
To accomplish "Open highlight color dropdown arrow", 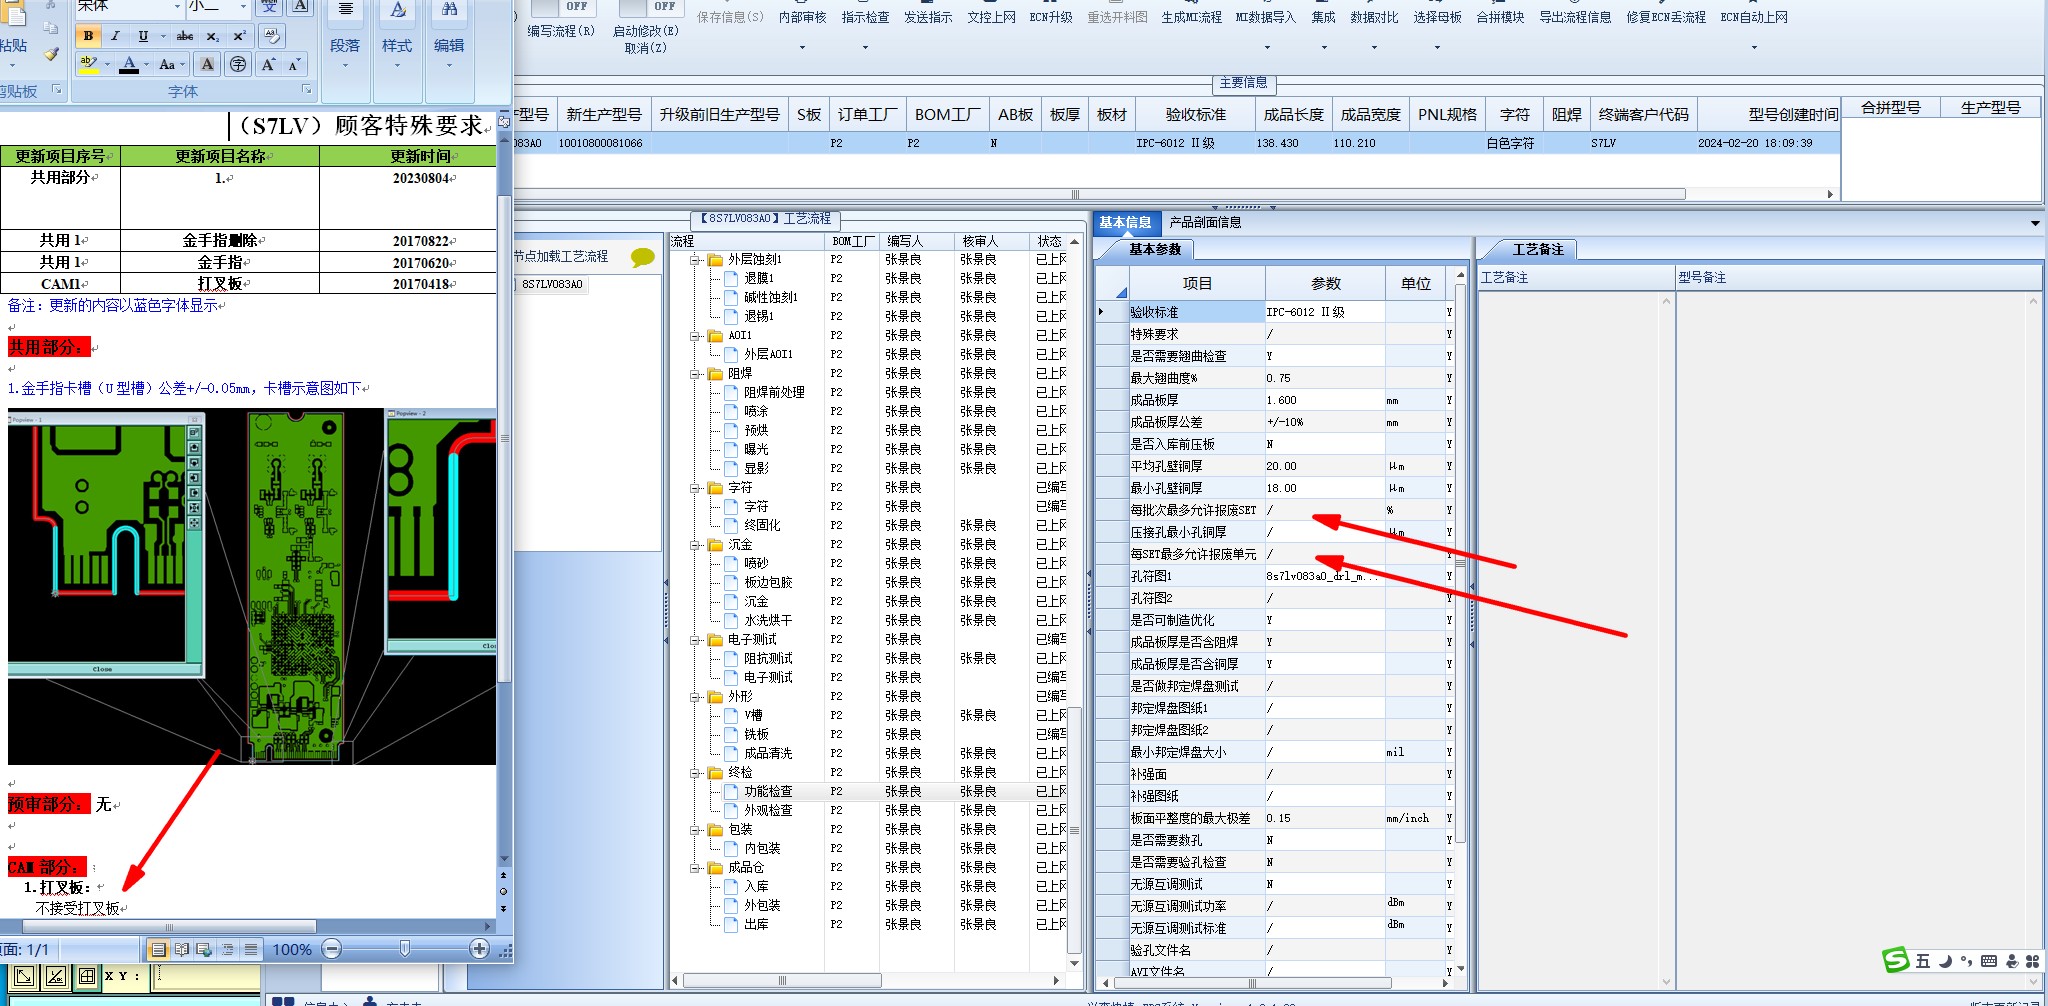I will 107,64.
